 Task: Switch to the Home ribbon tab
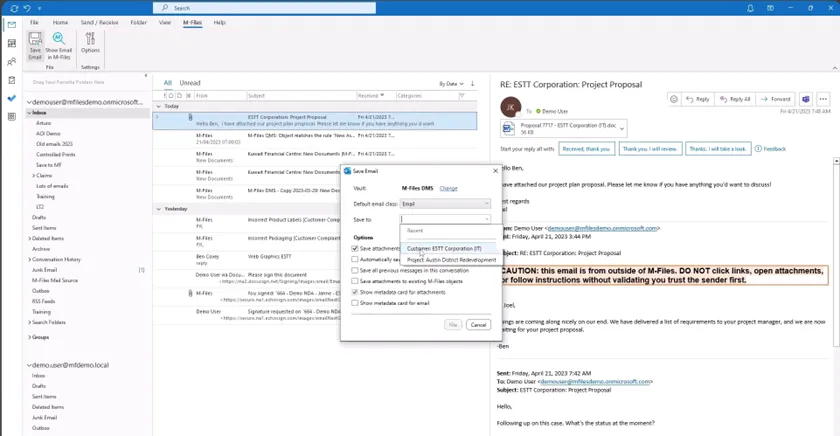60,22
